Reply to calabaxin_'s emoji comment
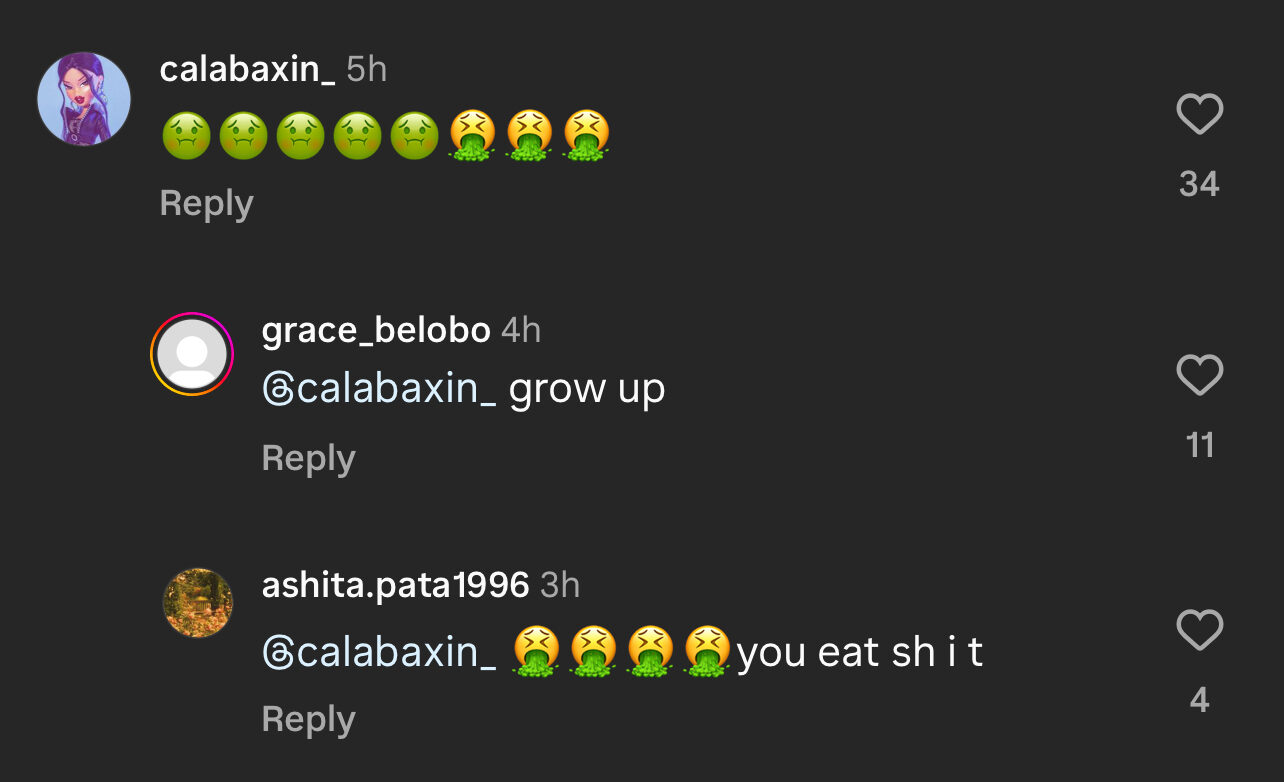The width and height of the screenshot is (1284, 782). click(206, 204)
